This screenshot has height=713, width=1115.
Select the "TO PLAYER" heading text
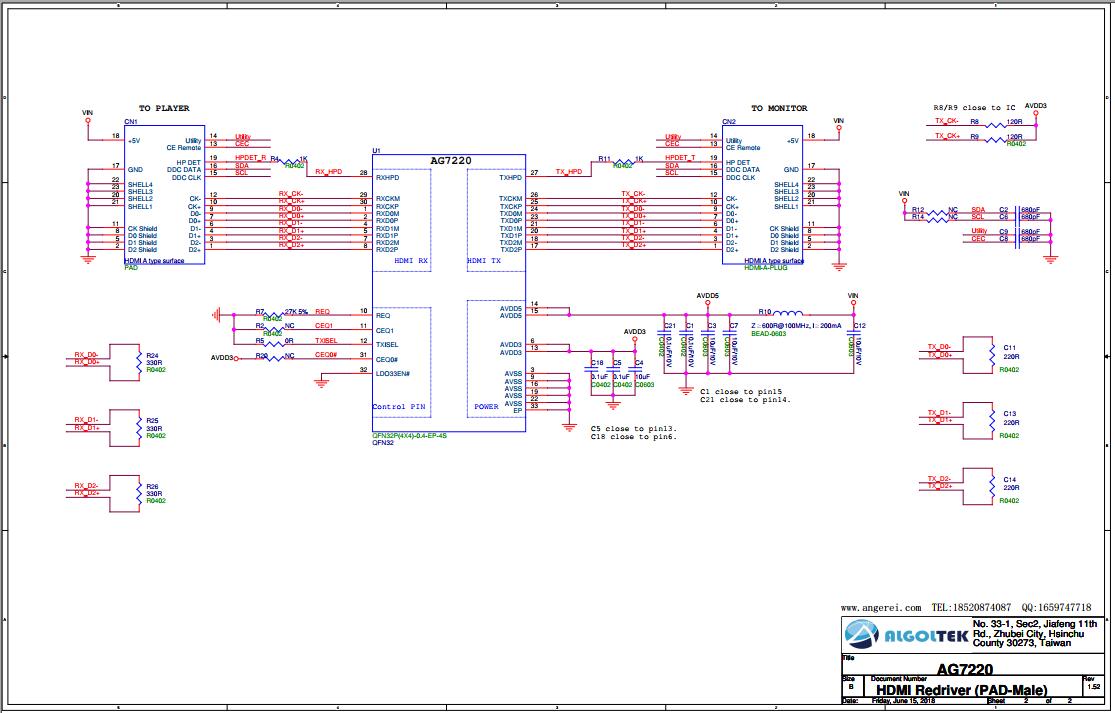pos(164,109)
